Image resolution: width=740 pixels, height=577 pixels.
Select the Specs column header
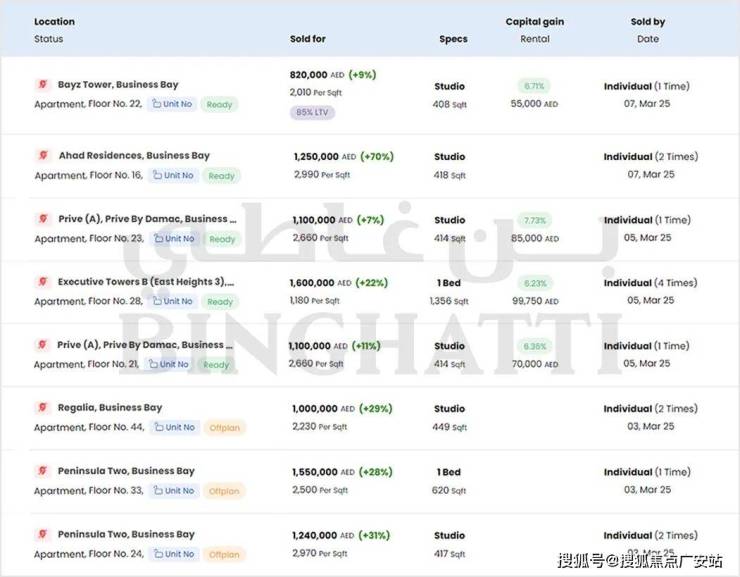click(x=452, y=39)
